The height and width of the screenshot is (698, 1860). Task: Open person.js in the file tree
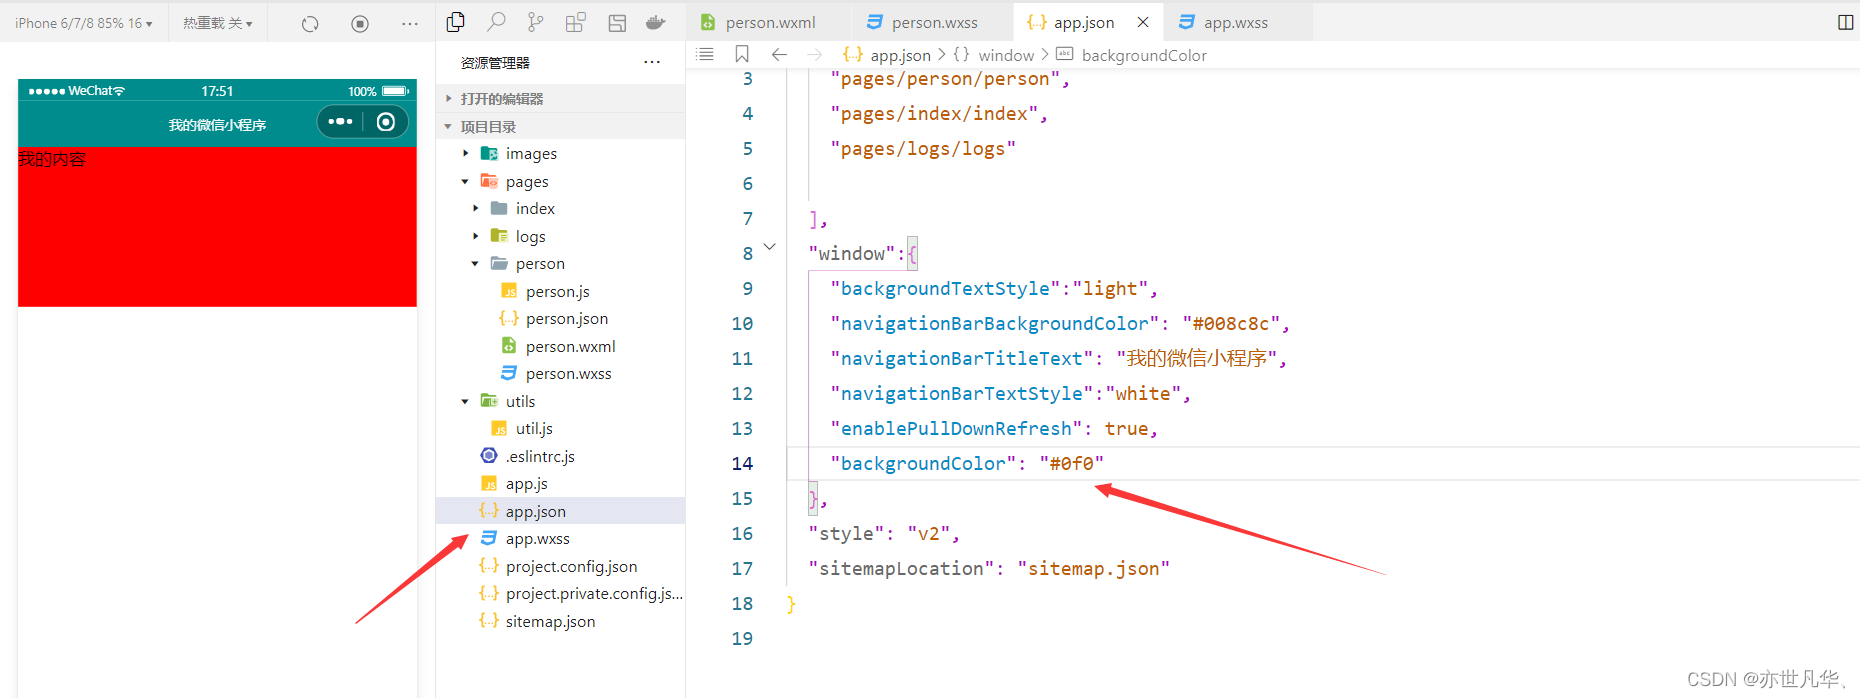557,291
